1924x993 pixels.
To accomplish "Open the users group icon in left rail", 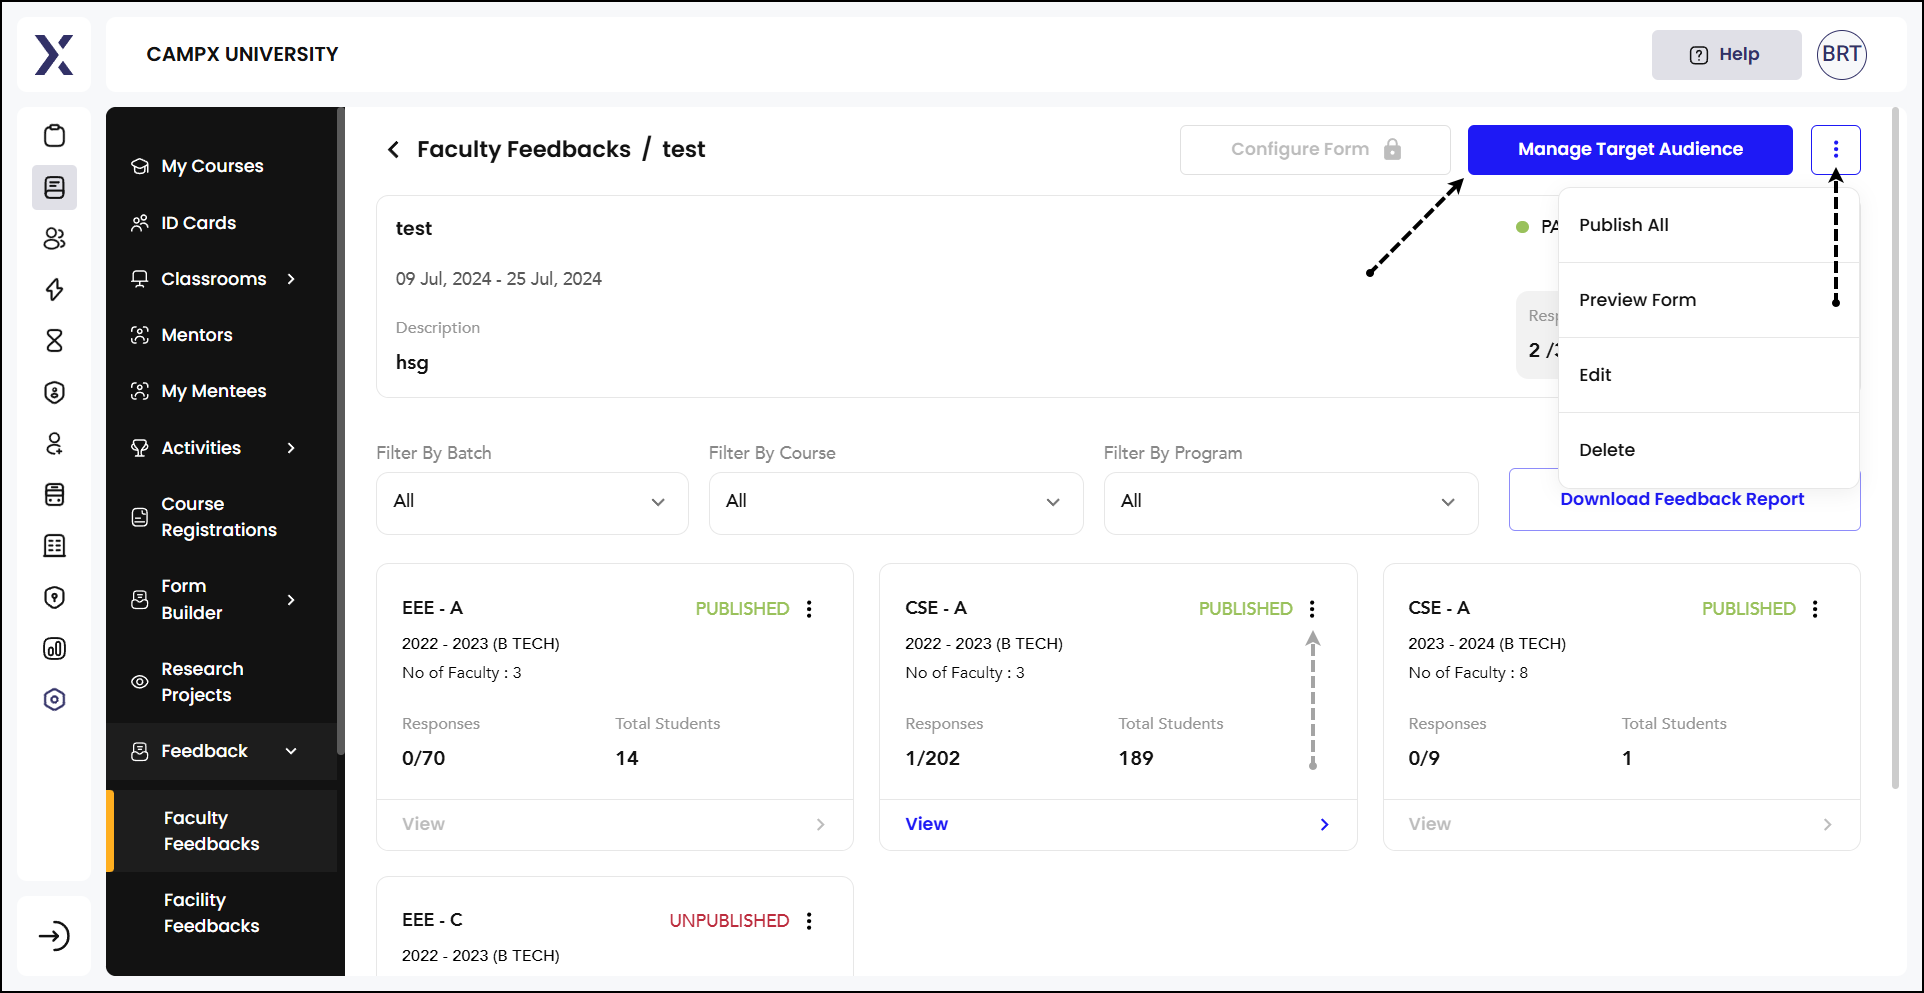I will pos(55,238).
